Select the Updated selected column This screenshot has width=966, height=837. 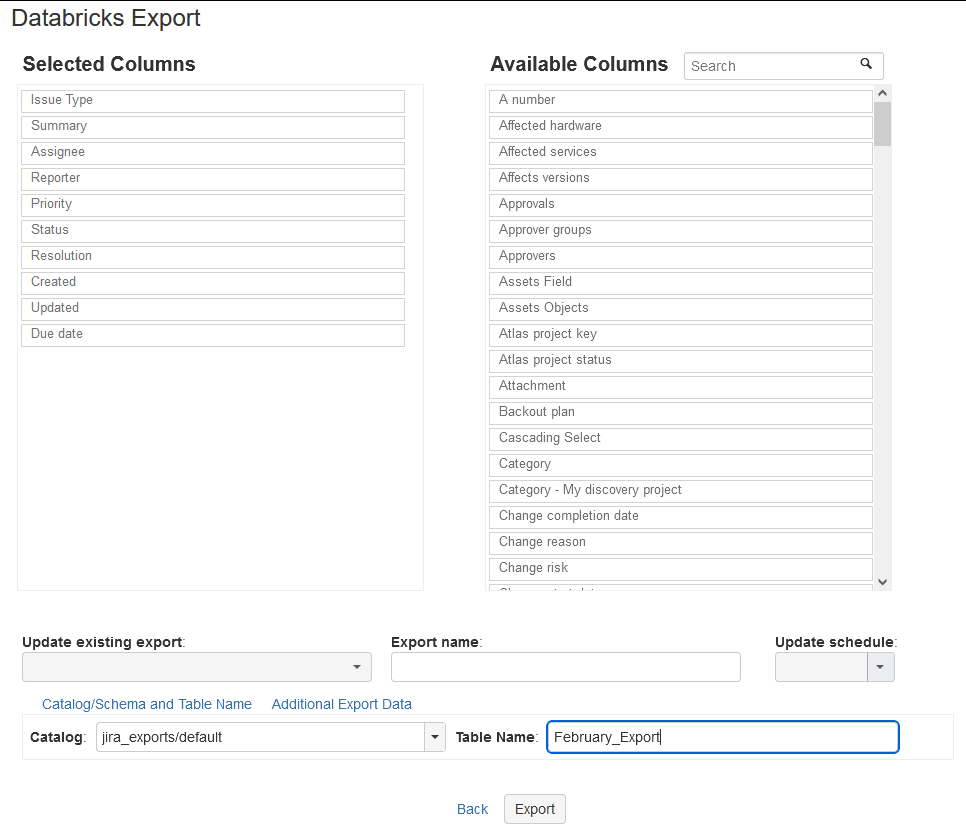(213, 309)
